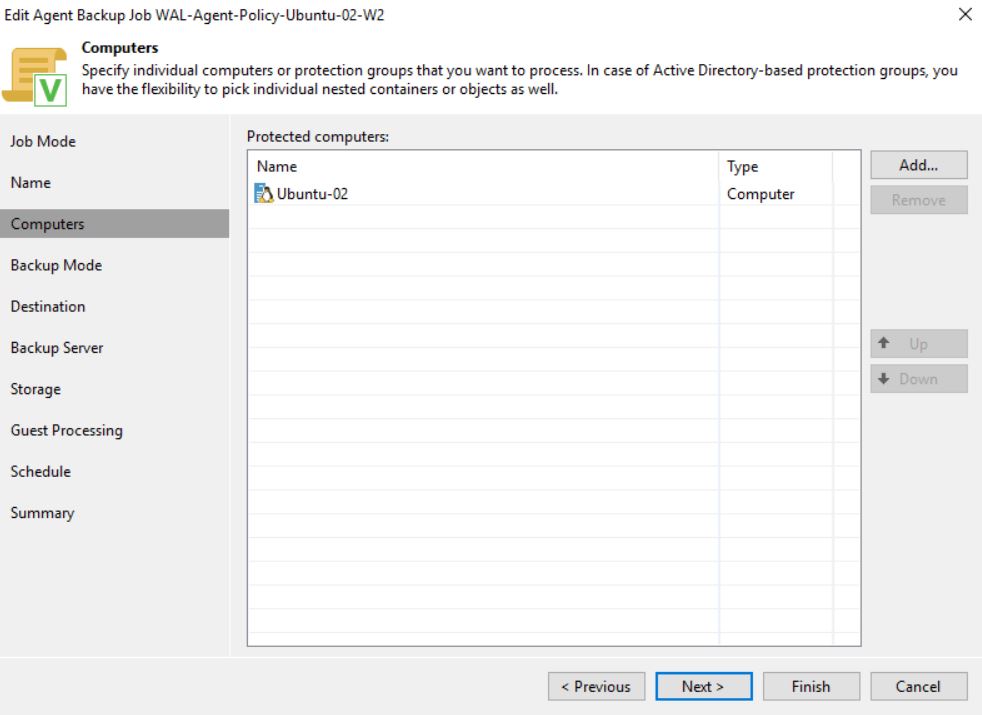Select the Ubuntu-02 row name
Viewport: 982px width, 715px height.
point(313,194)
